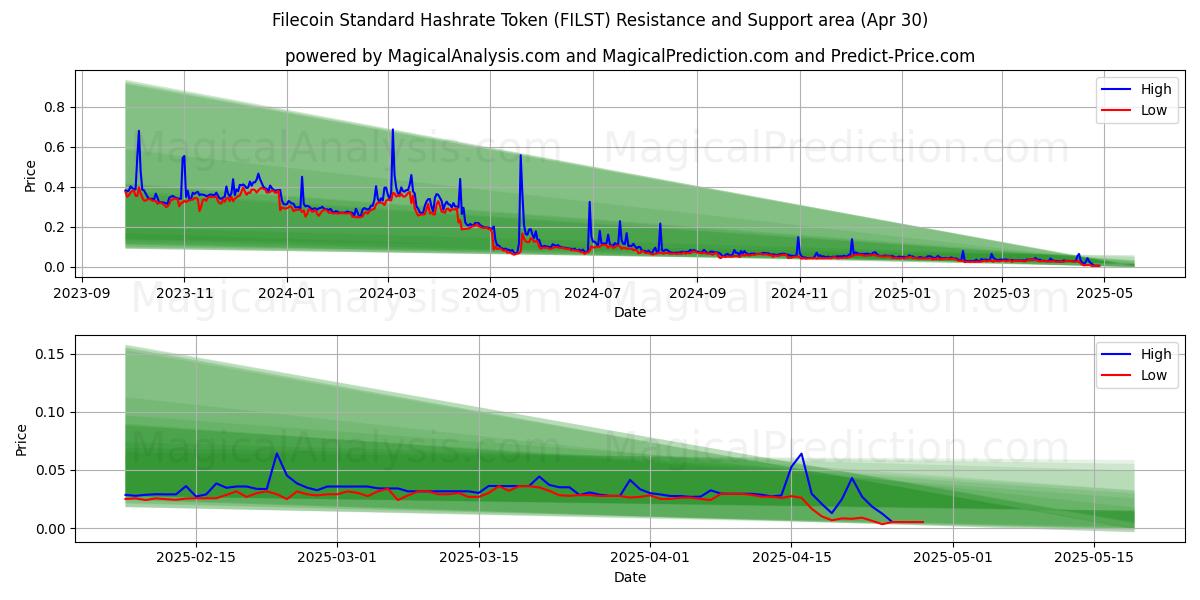Click the '2025-05' tick label on top chart

click(x=1105, y=293)
